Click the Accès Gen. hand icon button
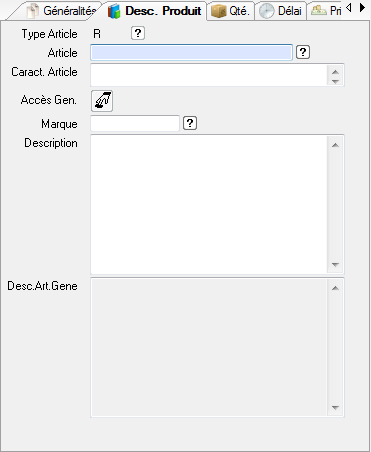 [x=102, y=101]
